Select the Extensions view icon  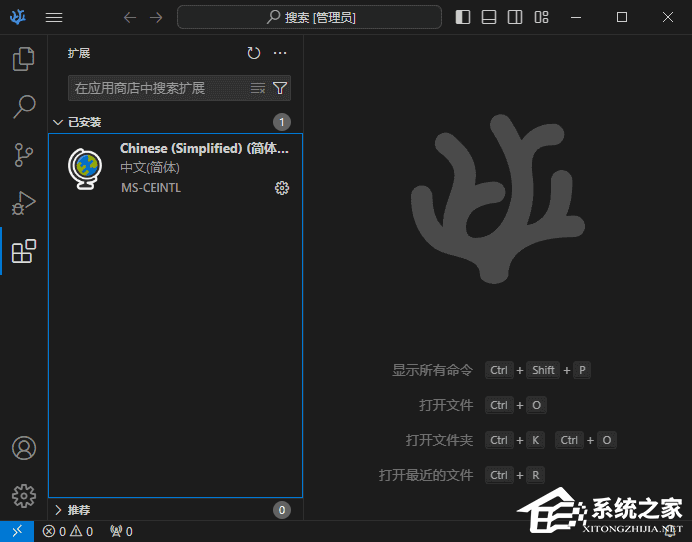click(x=24, y=251)
